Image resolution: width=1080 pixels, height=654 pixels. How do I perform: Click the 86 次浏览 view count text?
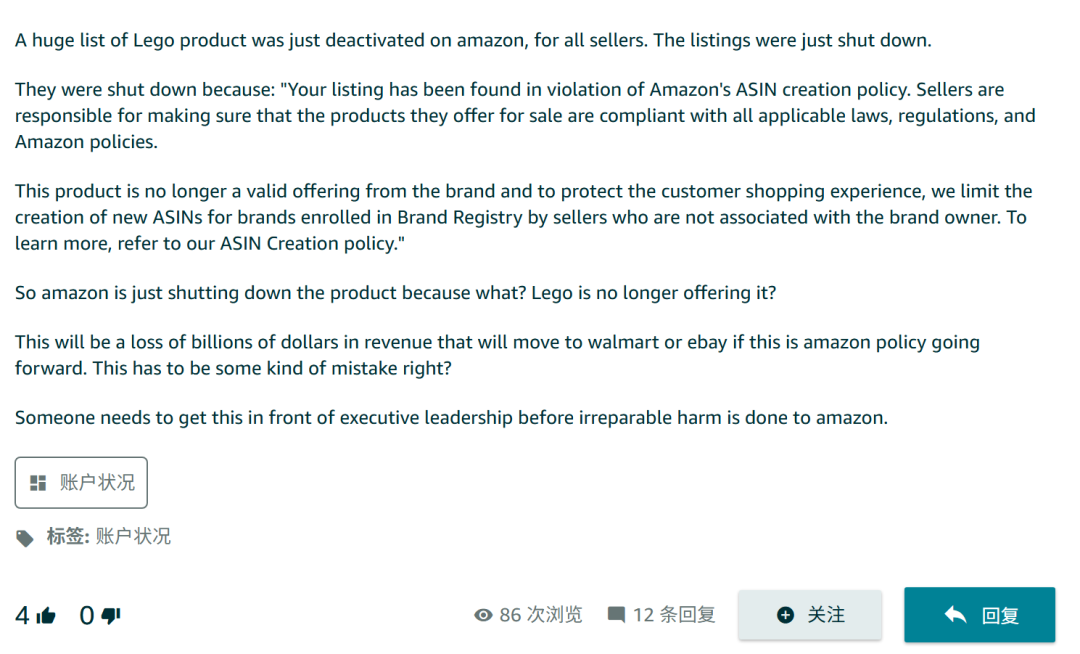(x=540, y=614)
